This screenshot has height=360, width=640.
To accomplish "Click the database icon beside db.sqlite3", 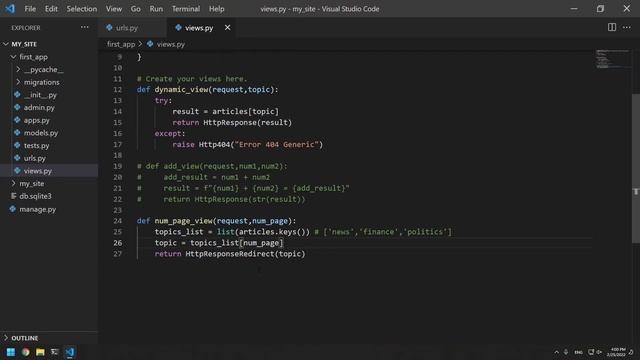I will 13,196.
